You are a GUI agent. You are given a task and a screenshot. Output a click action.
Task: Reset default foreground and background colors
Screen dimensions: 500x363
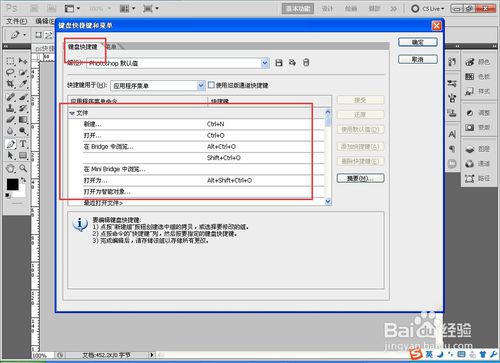coord(8,195)
